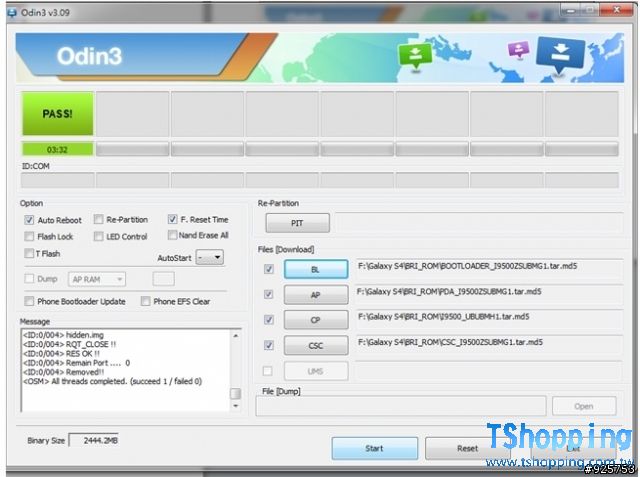Uncheck the CP file checkbox
640x477 pixels.
click(x=269, y=319)
